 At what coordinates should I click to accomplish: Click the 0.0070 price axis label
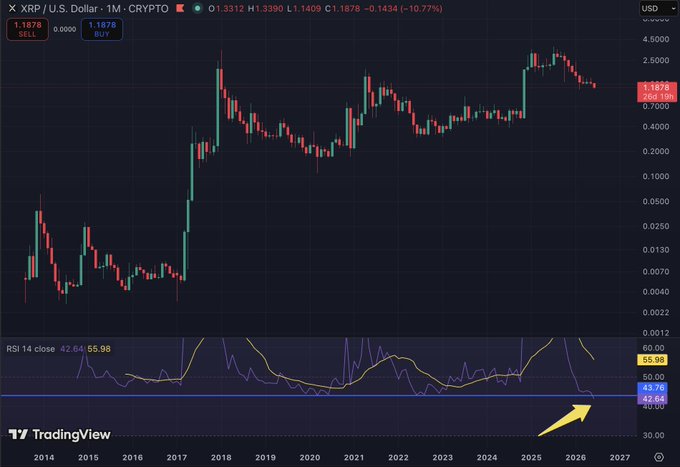point(655,271)
